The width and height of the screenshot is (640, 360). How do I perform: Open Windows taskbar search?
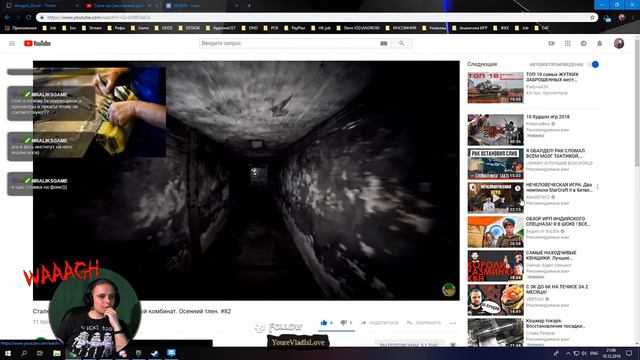point(24,353)
